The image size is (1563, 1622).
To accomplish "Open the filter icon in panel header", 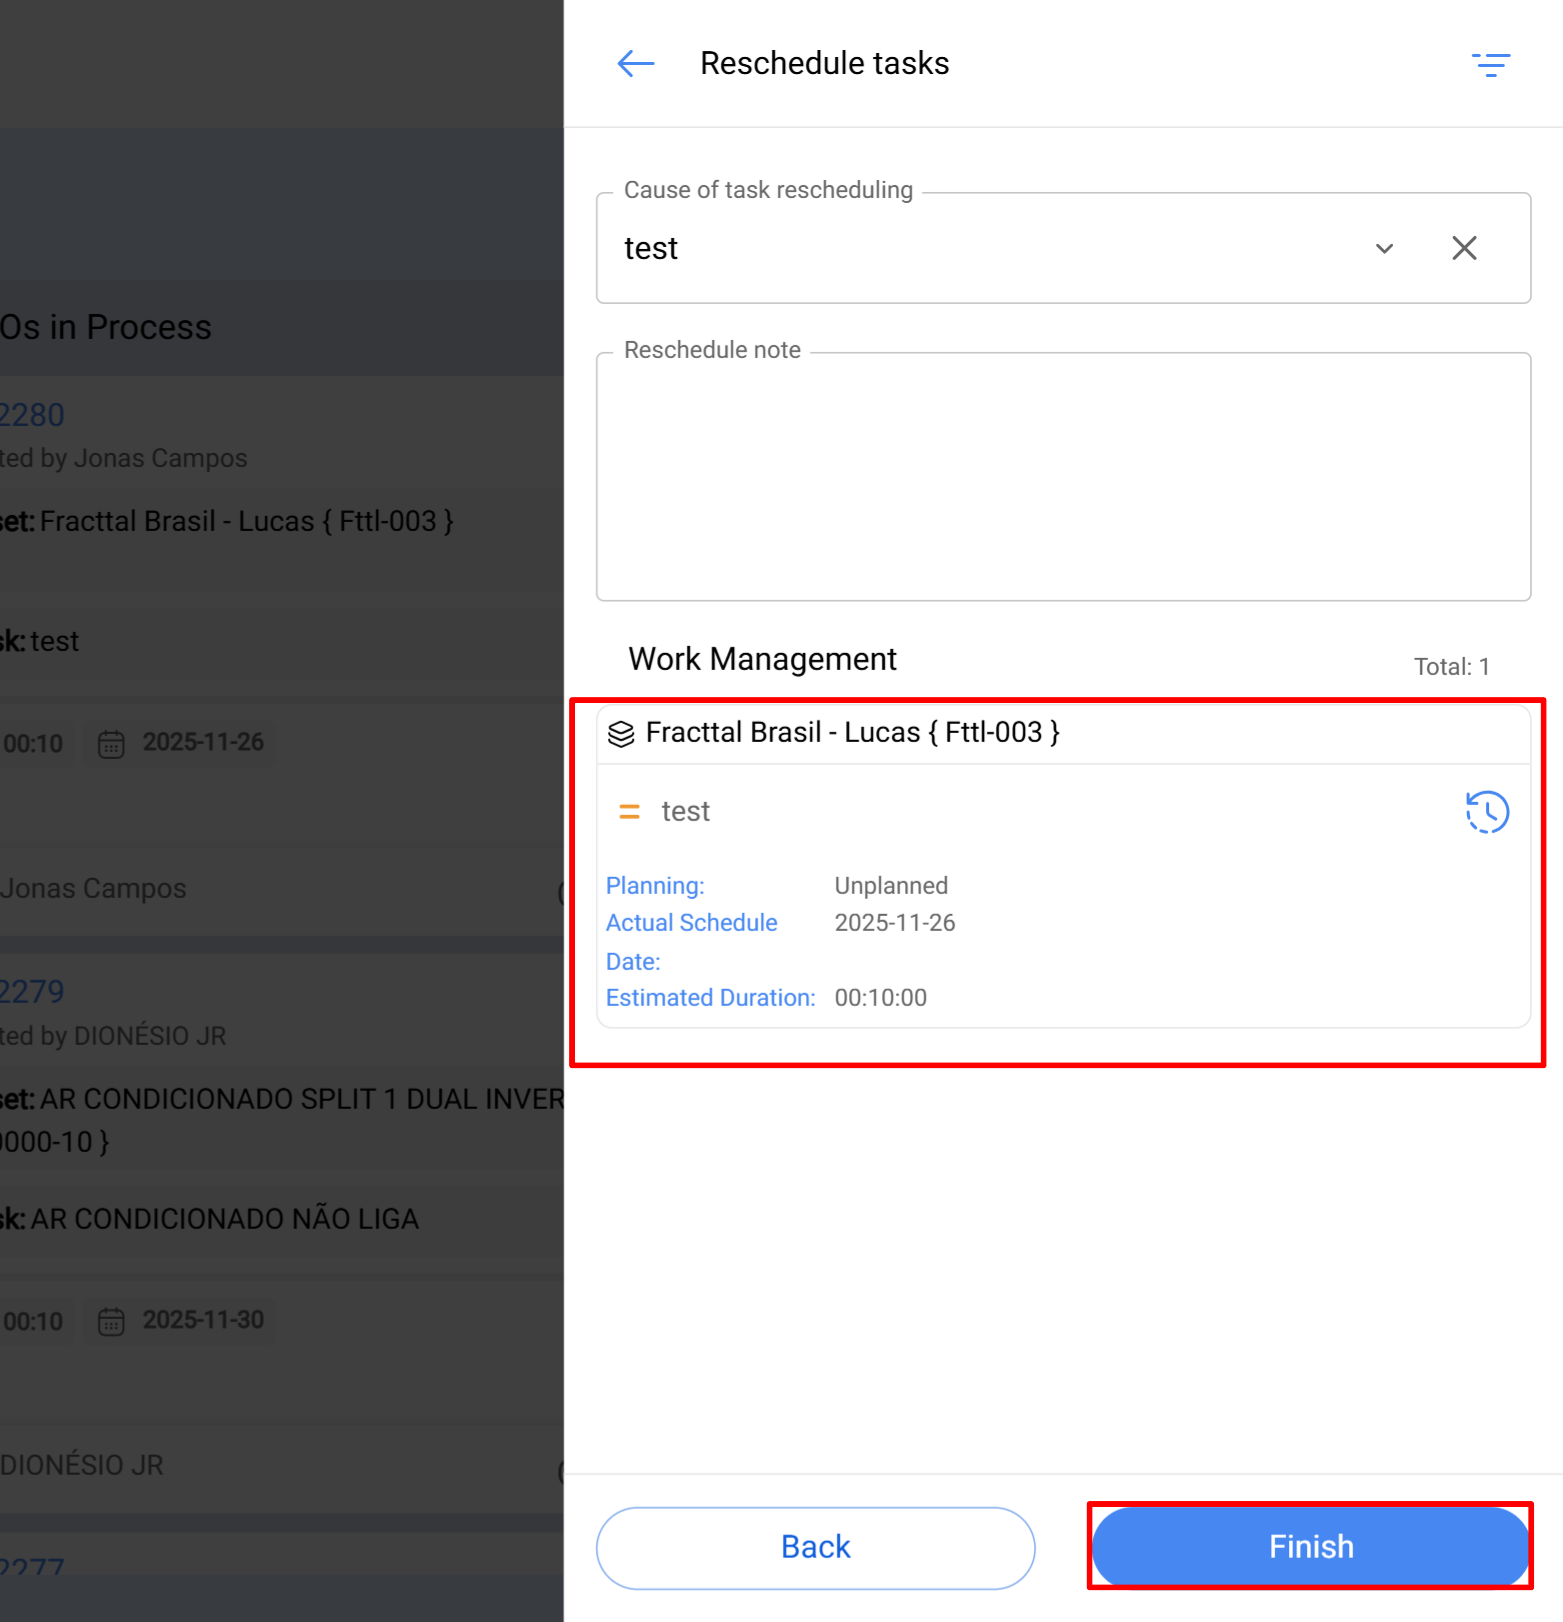I will [1490, 65].
